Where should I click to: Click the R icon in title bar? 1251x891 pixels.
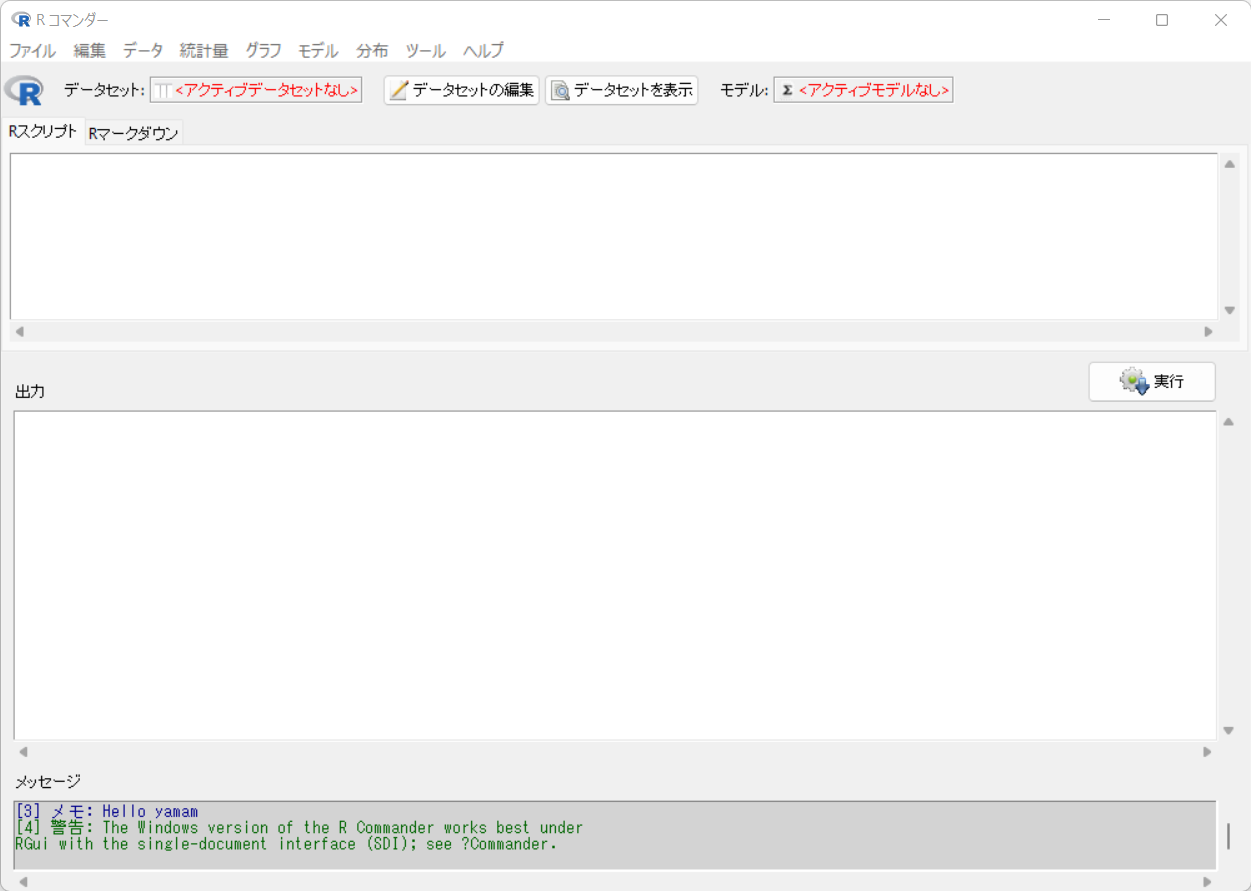click(x=20, y=20)
